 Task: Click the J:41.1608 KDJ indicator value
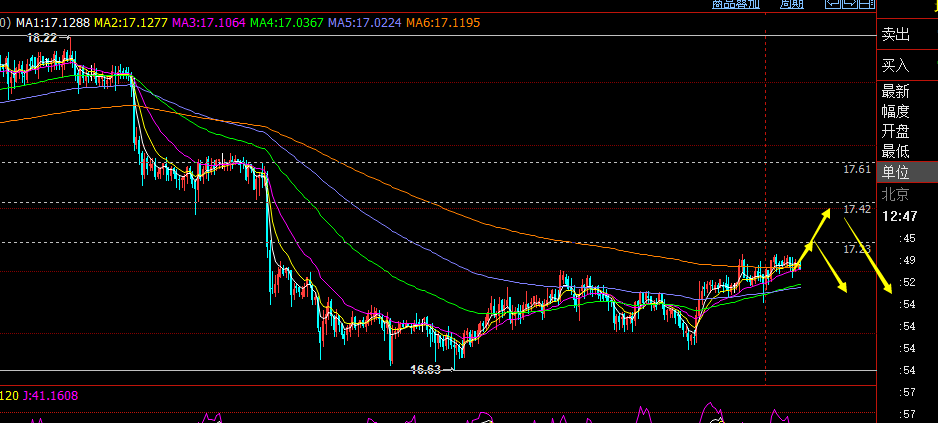point(50,395)
